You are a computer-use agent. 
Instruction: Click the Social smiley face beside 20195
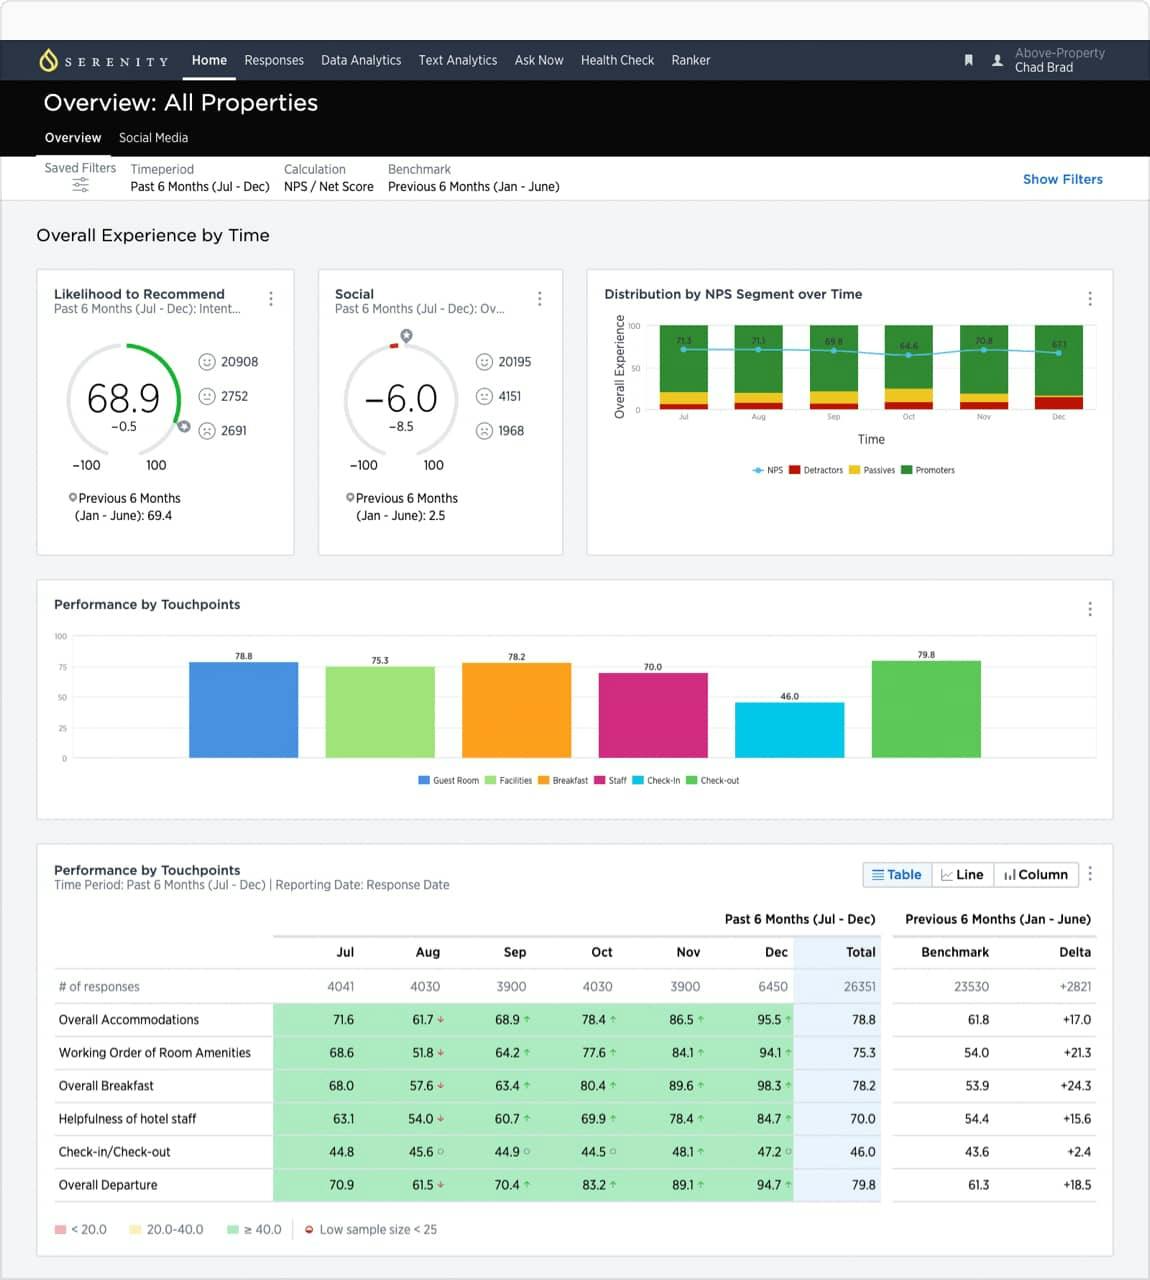pyautogui.click(x=484, y=362)
